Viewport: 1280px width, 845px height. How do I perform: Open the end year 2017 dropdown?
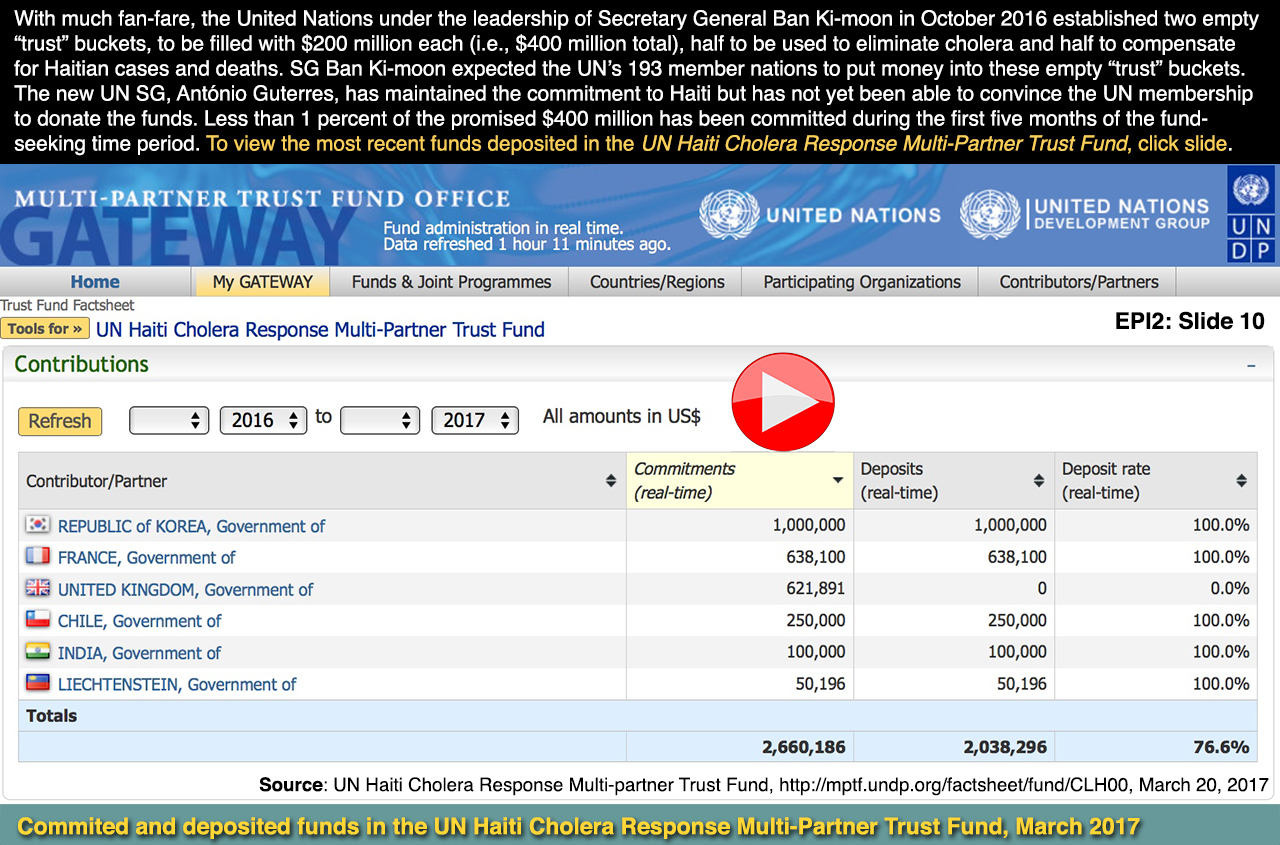coord(474,420)
